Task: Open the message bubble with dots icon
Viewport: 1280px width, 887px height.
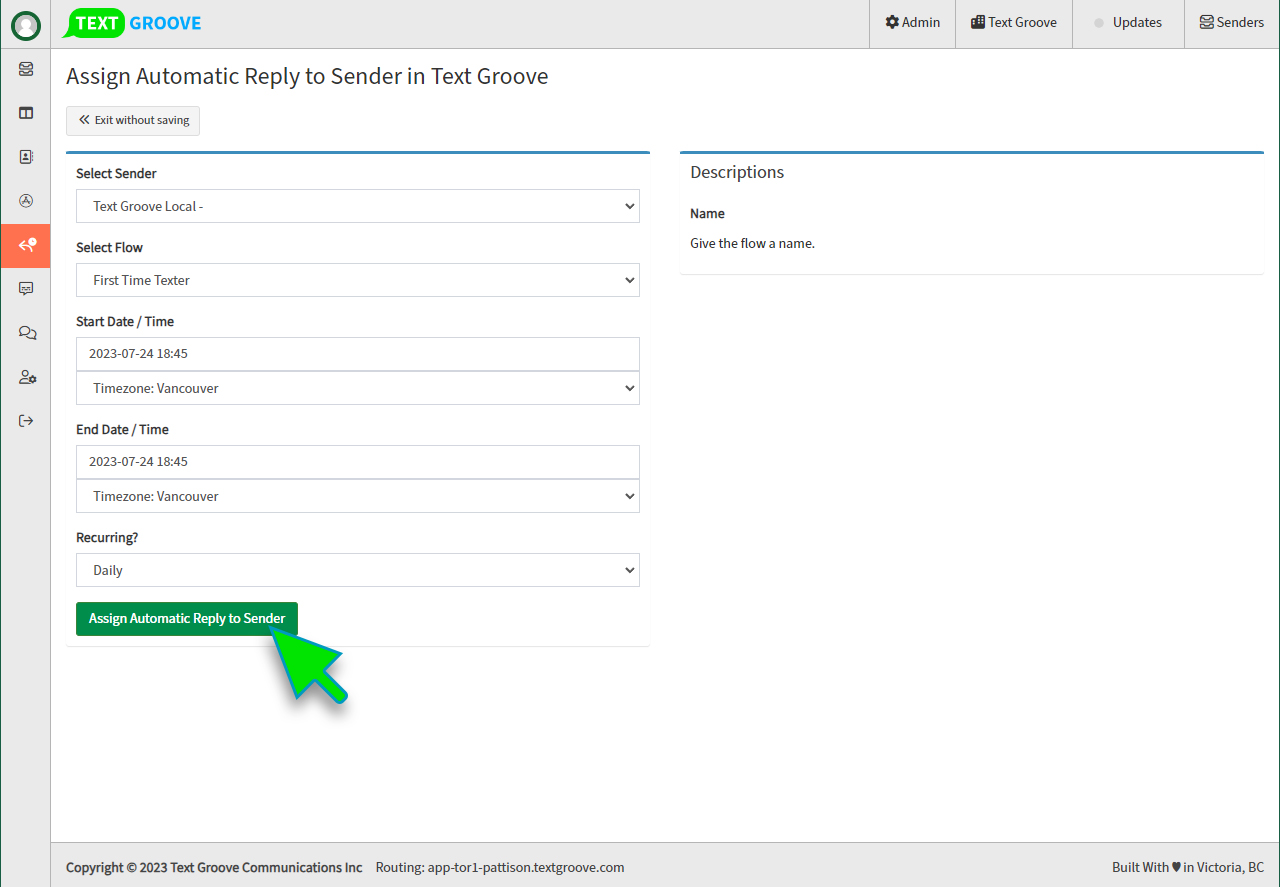Action: 26,289
